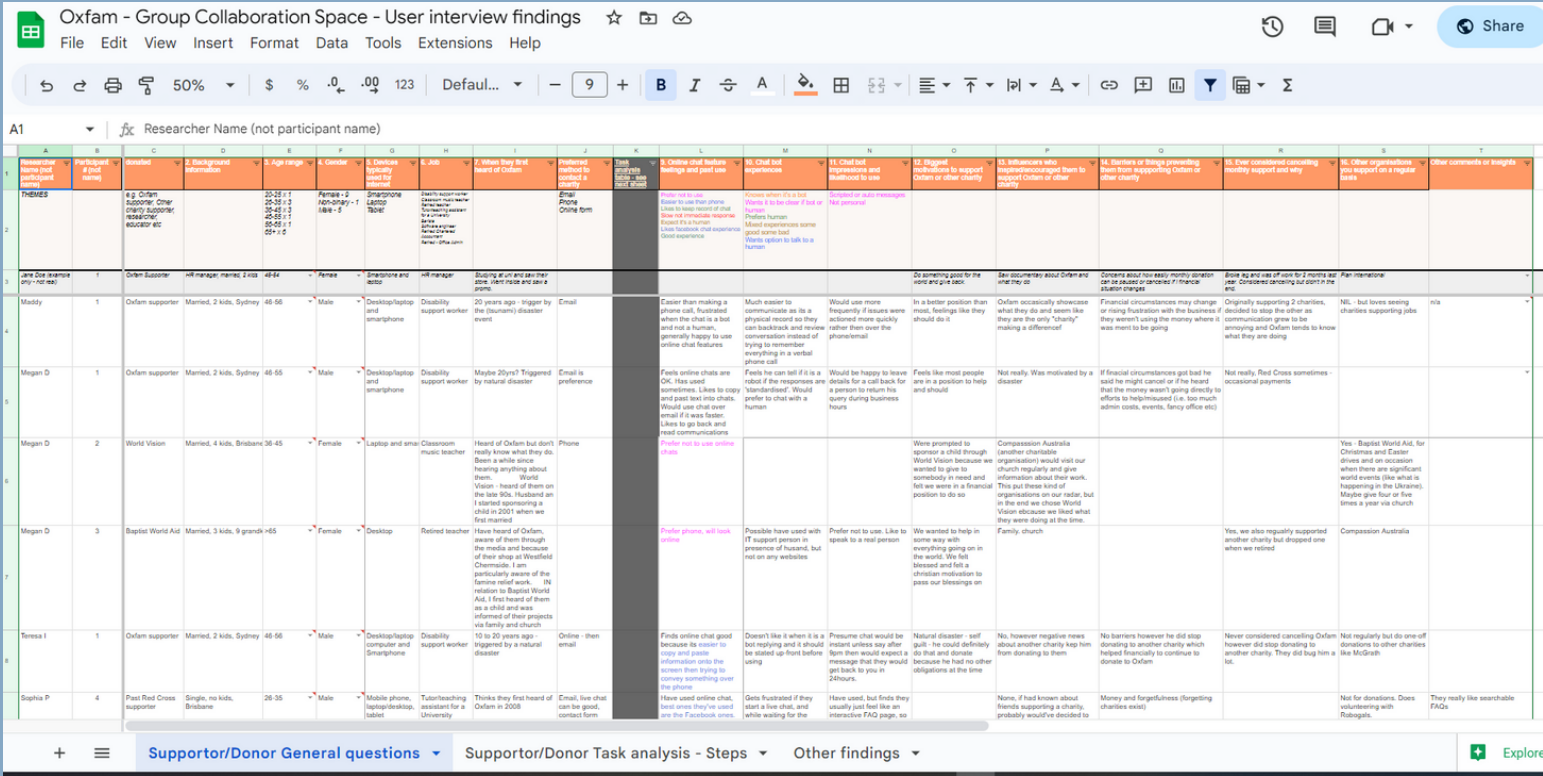Open the Borders tool
This screenshot has width=1543, height=776.
(x=841, y=85)
